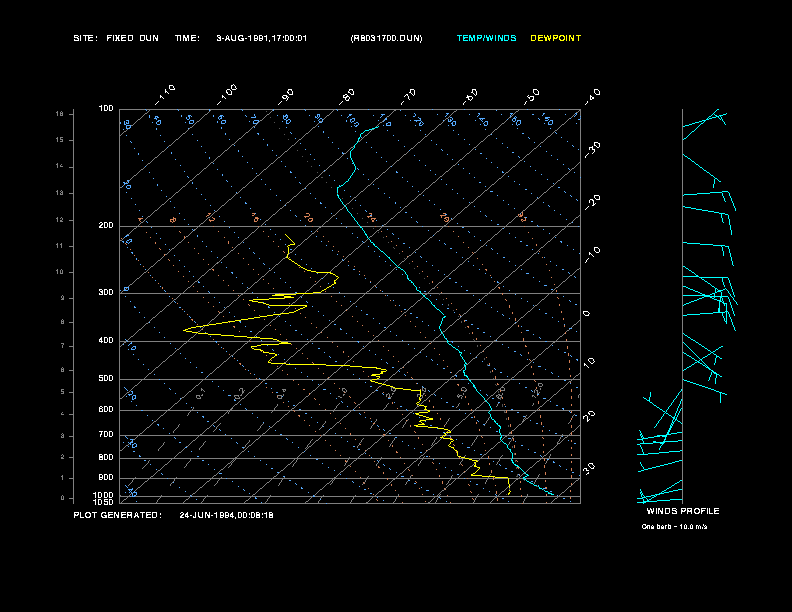792x612 pixels.
Task: Click the 1000 pressure level label
Action: click(104, 495)
